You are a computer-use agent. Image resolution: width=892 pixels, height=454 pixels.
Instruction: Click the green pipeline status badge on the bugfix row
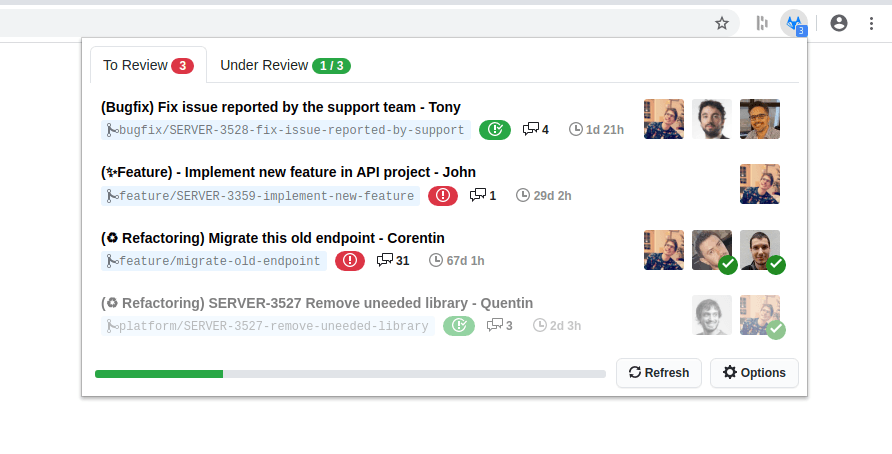[494, 130]
